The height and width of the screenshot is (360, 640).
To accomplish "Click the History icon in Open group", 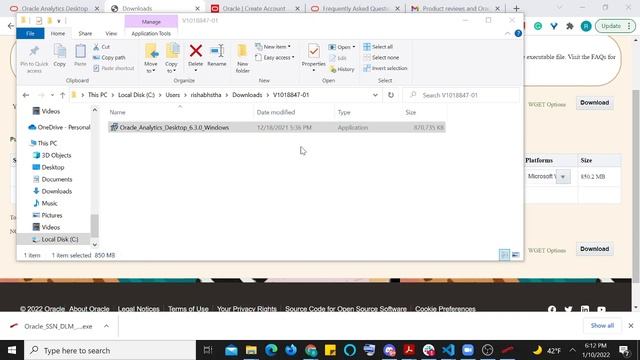I will point(342,69).
